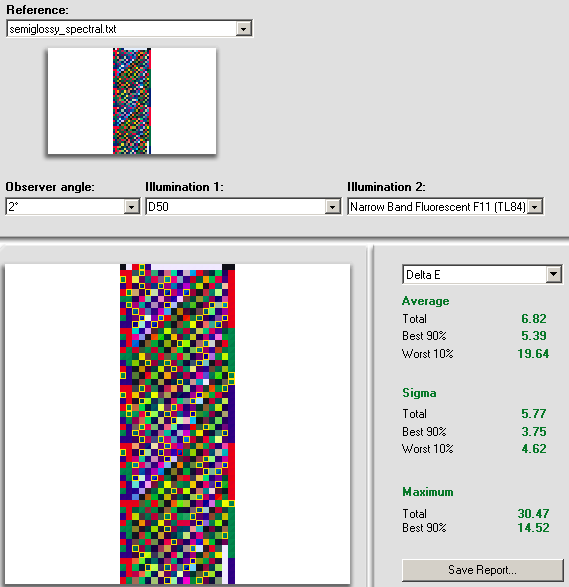This screenshot has width=569, height=587.
Task: Select the Maximum Total value 30.47
Action: pos(533,514)
